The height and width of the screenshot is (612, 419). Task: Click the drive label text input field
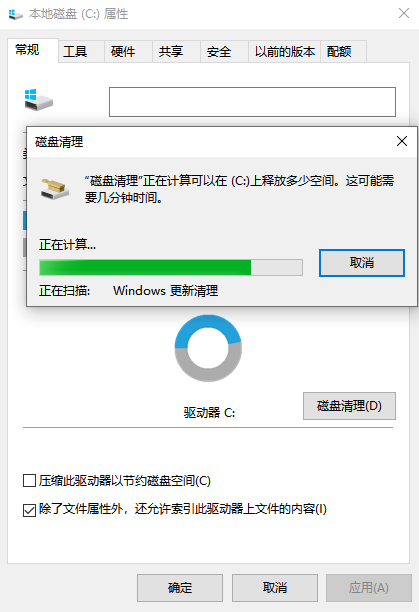coord(252,102)
